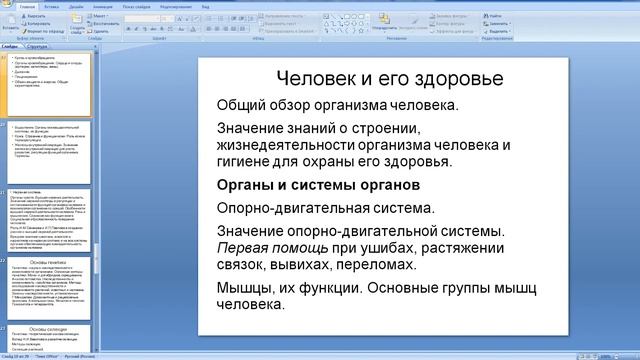Click the Numbering list icon
This screenshot has width=640, height=360.
[221, 19]
